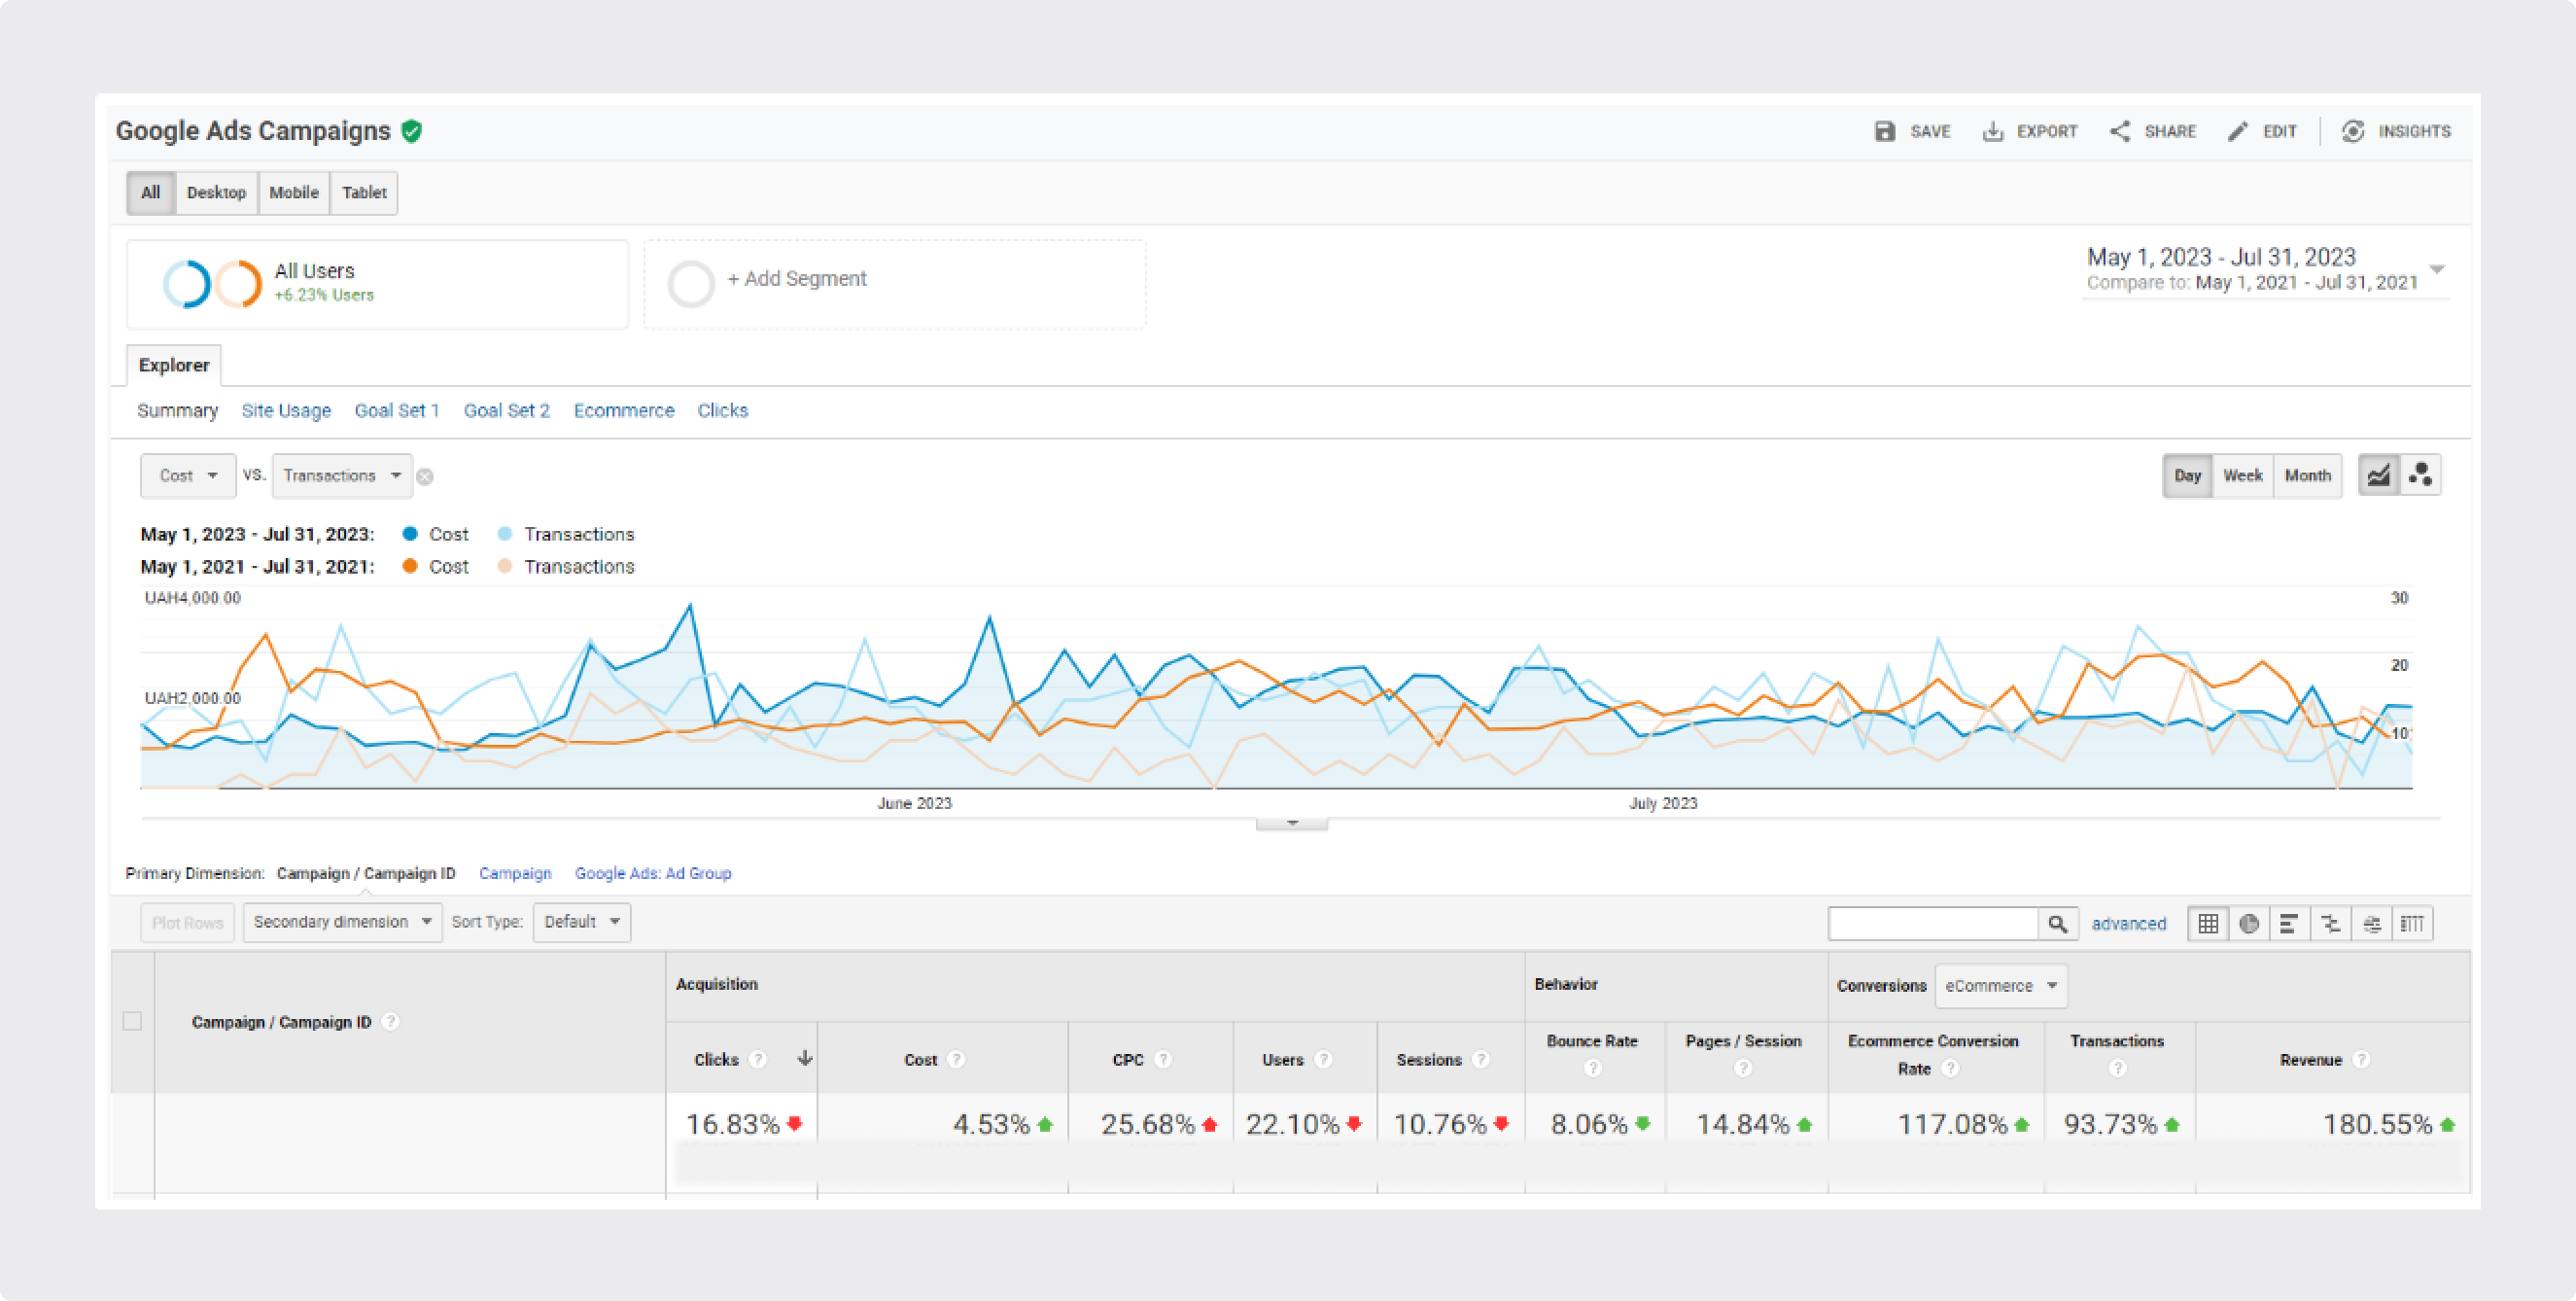Select the pivot table view icon

[x=2412, y=923]
